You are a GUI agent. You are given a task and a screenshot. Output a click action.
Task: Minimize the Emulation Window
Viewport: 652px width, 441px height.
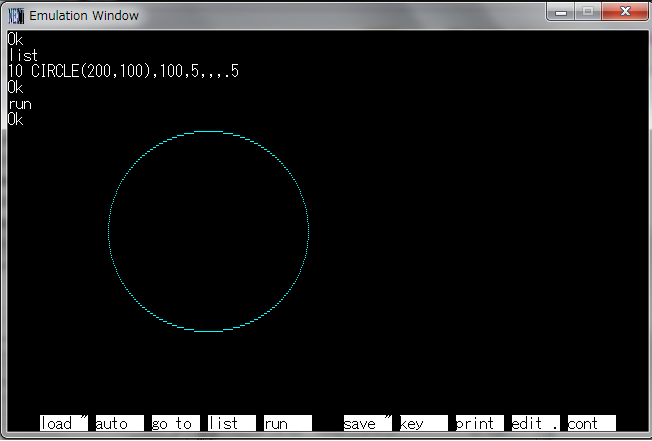tap(562, 12)
